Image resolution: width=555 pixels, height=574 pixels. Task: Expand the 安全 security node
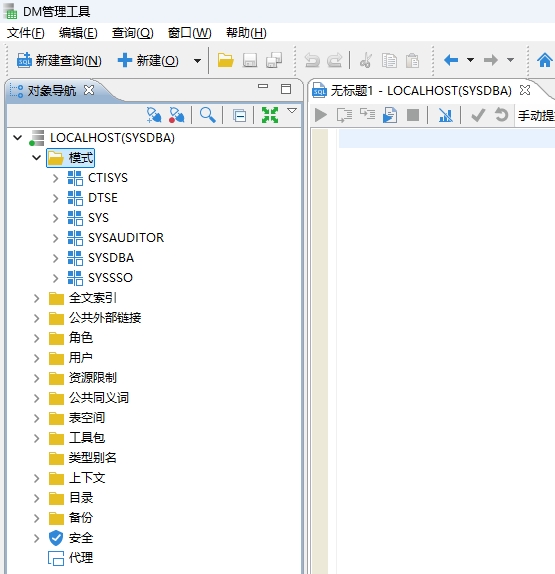point(36,538)
